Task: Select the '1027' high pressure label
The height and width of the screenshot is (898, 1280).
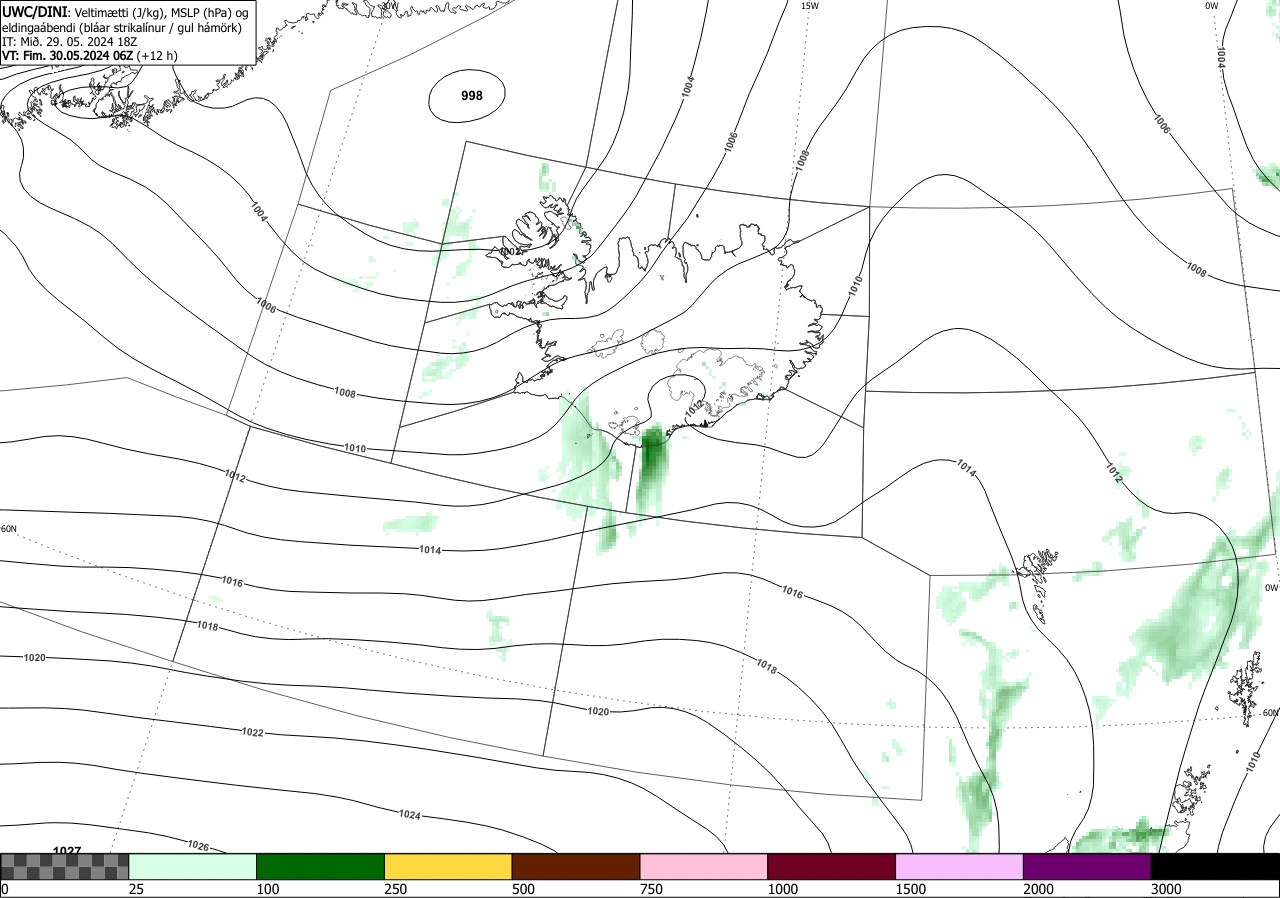Action: (x=67, y=851)
